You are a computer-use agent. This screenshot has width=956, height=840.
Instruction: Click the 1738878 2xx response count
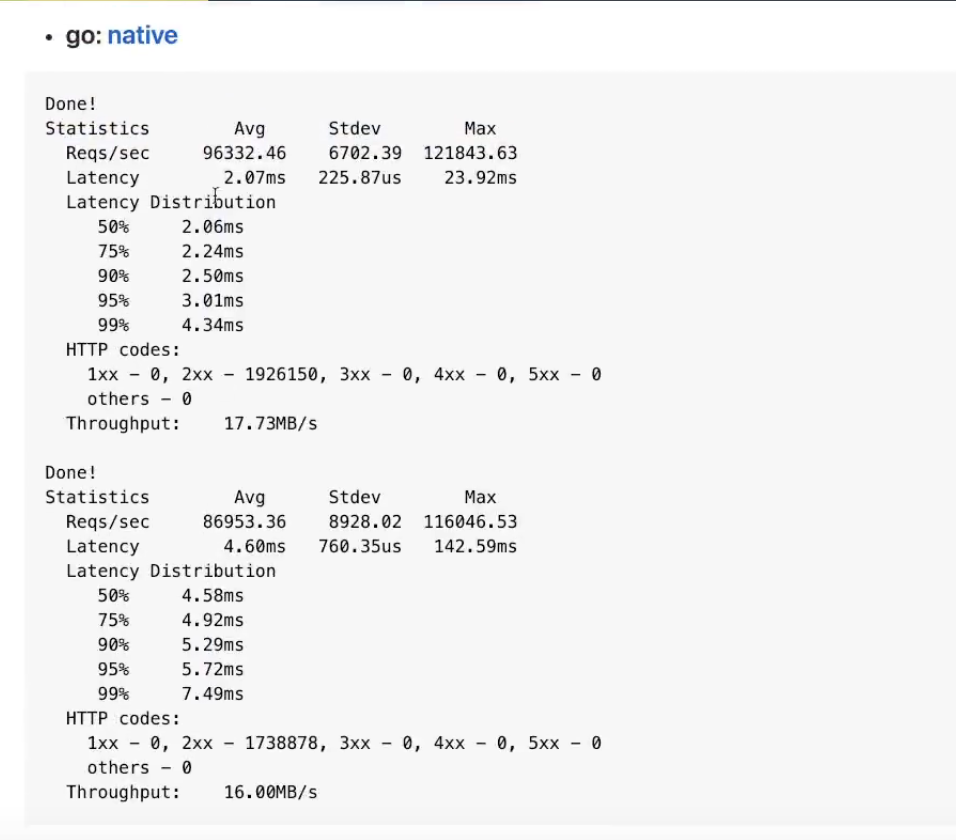(x=280, y=743)
